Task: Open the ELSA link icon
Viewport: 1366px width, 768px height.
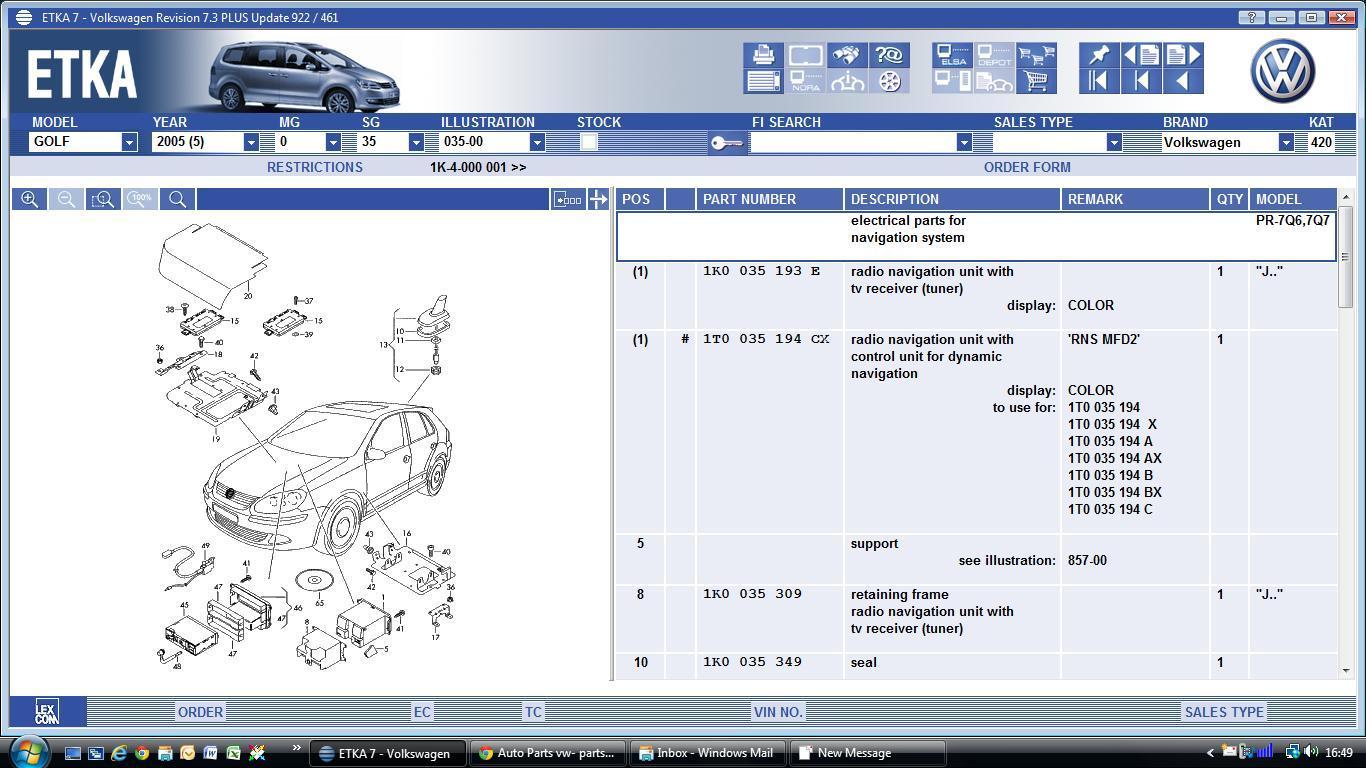Action: [x=952, y=55]
